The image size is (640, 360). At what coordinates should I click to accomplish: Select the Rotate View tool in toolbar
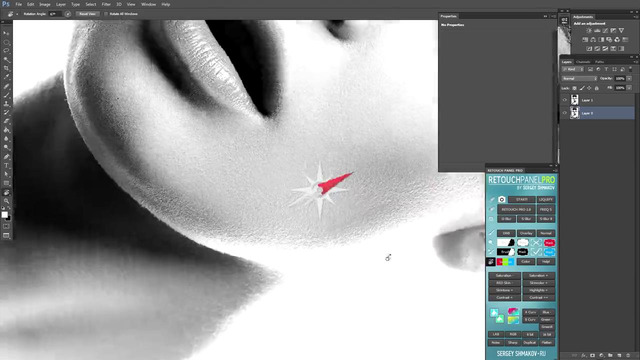(x=6, y=192)
